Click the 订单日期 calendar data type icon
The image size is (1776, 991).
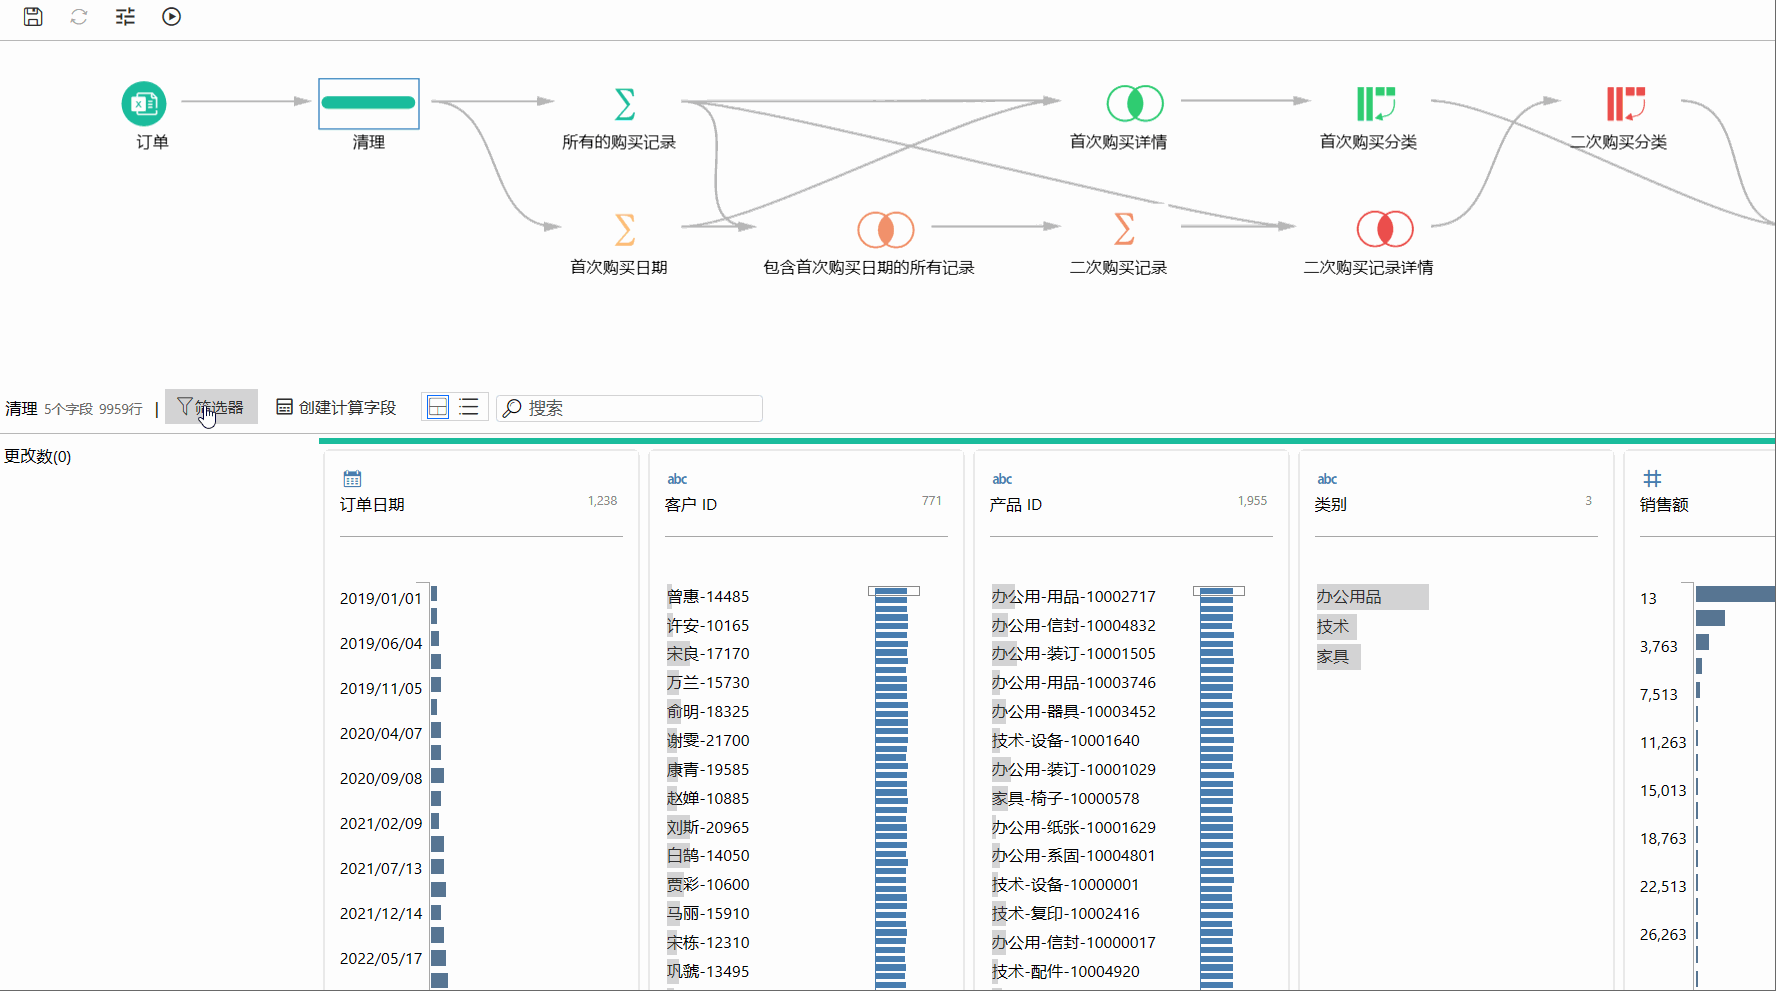tap(352, 479)
